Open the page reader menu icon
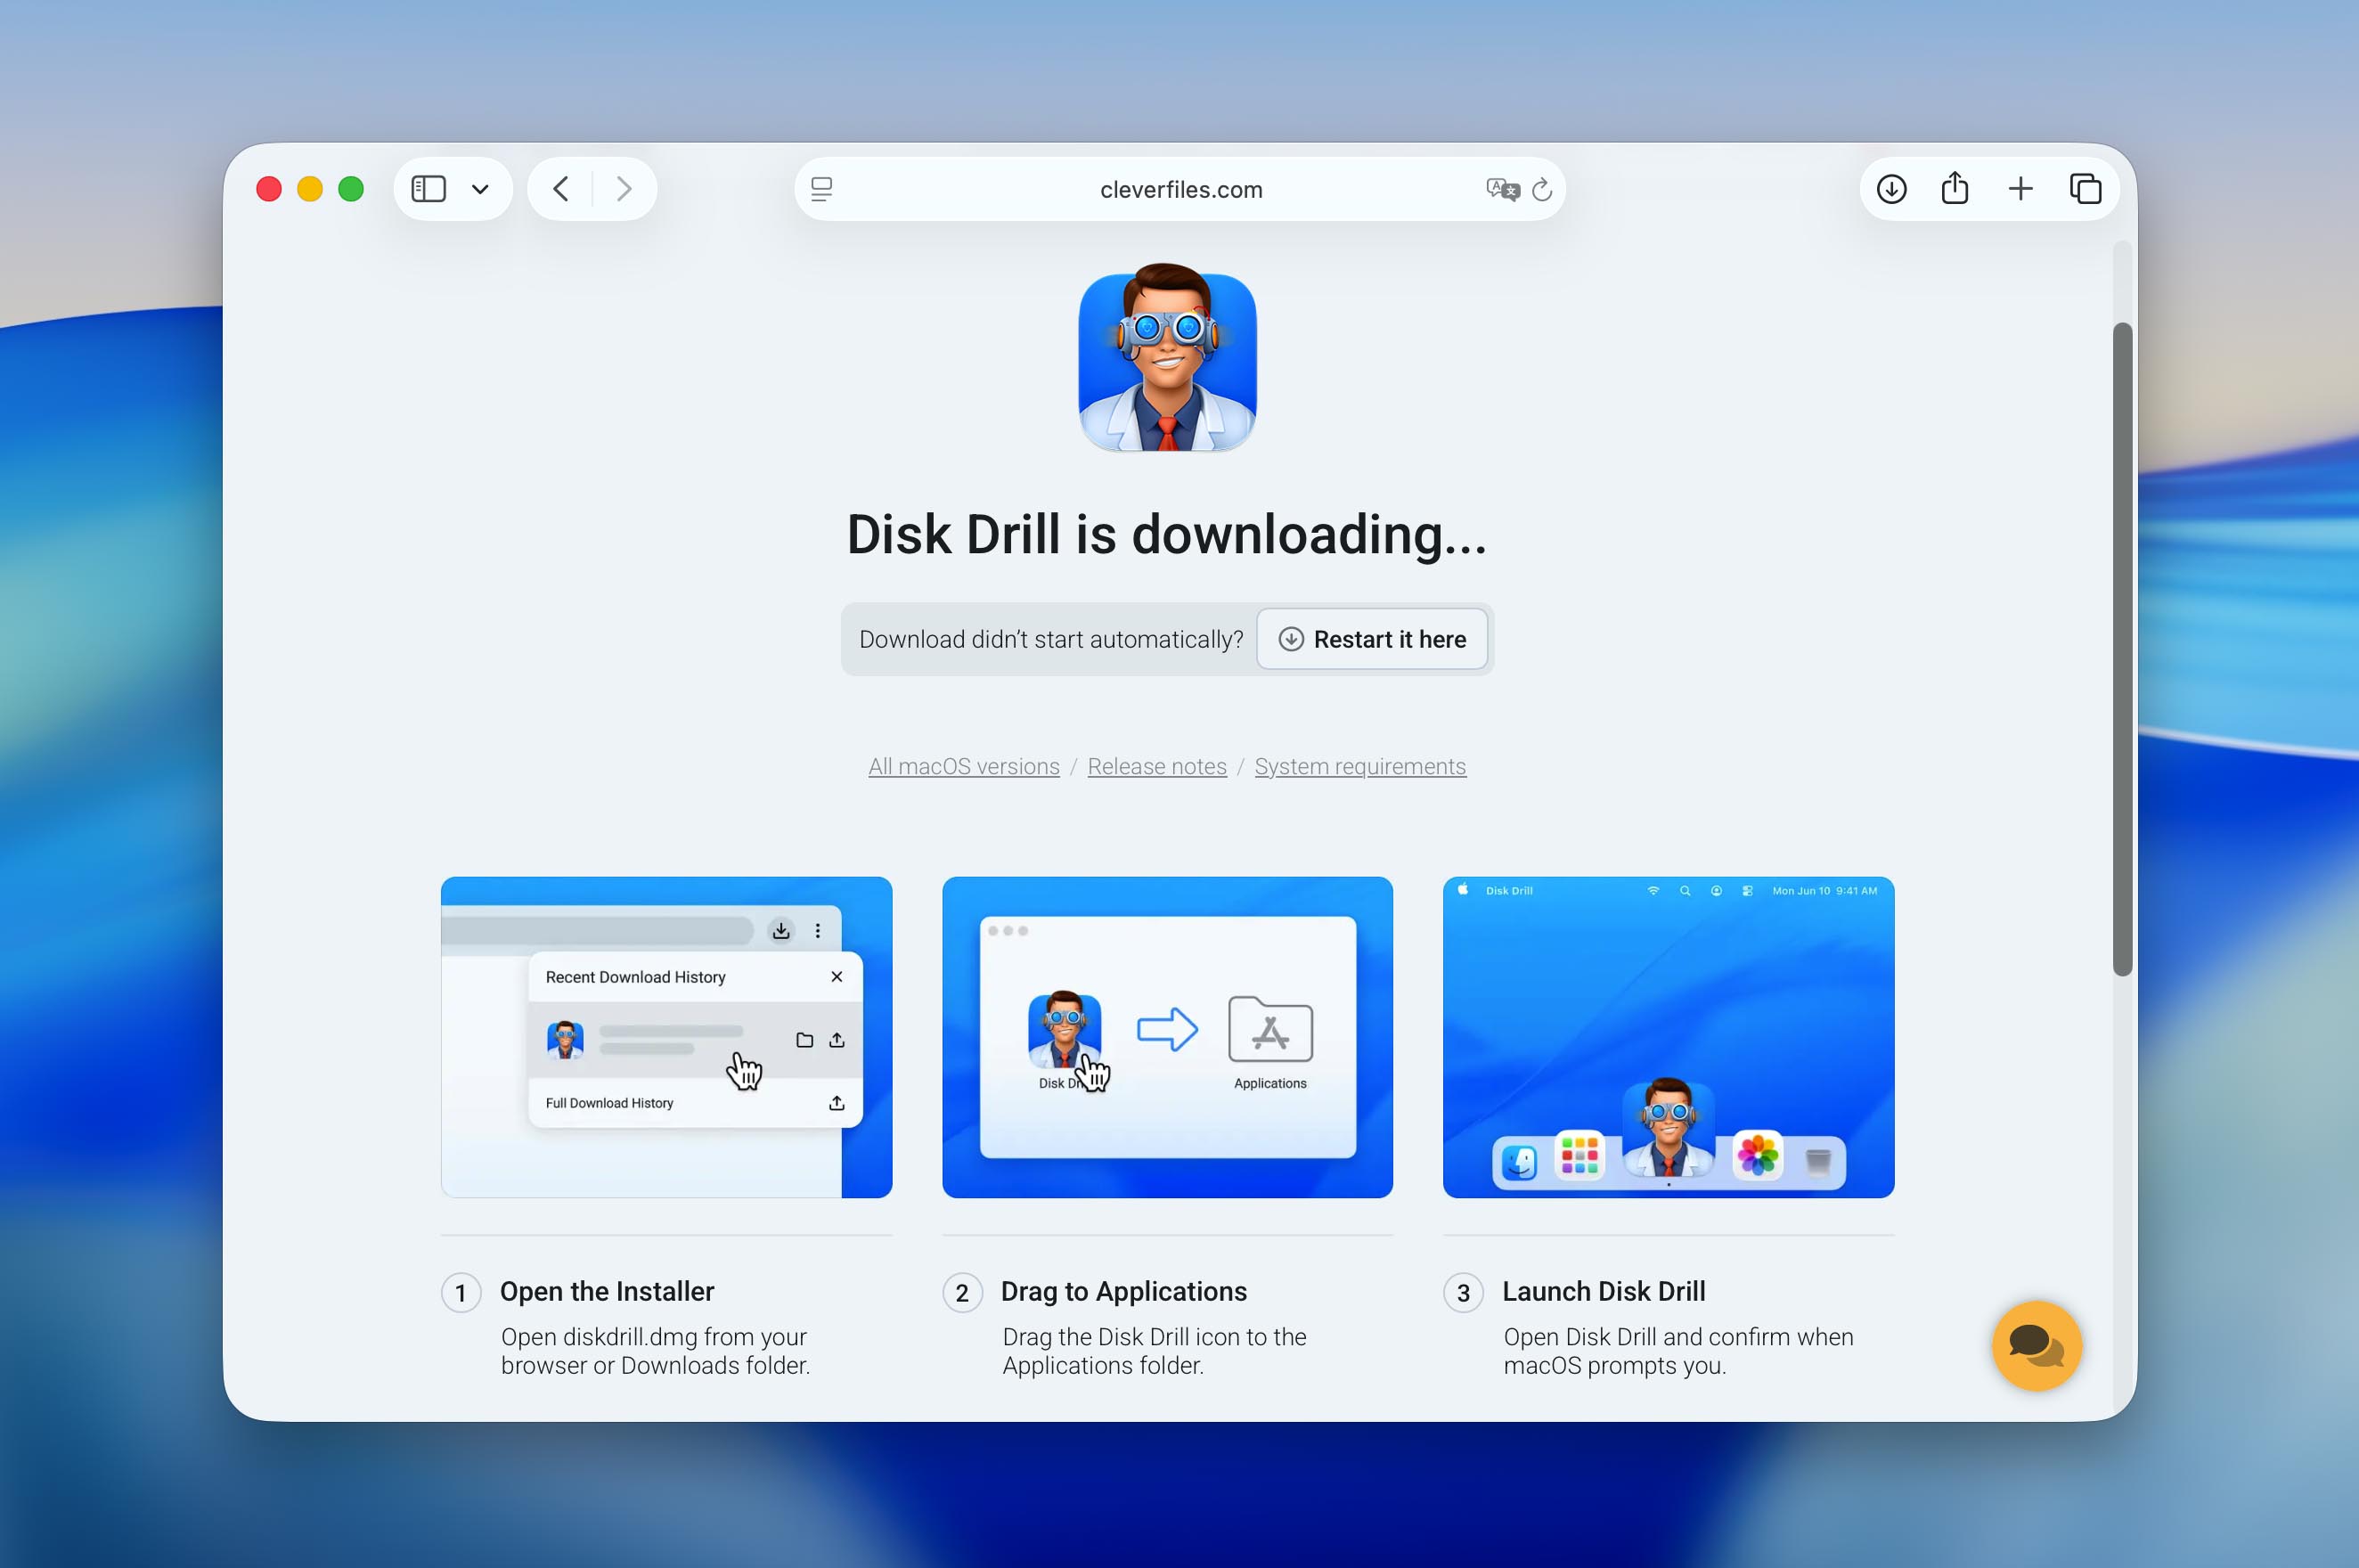The image size is (2359, 1568). click(822, 189)
